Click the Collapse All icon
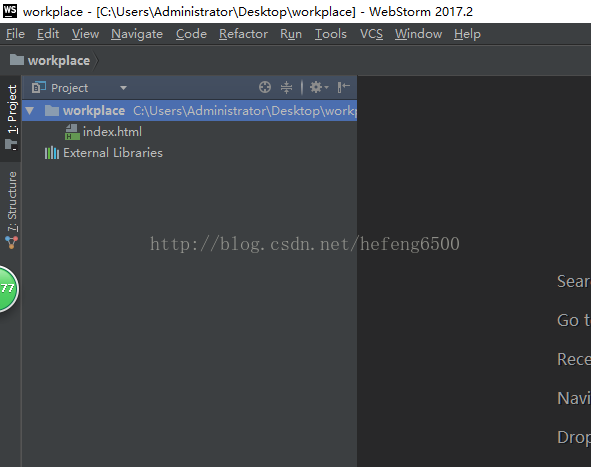 pos(286,87)
